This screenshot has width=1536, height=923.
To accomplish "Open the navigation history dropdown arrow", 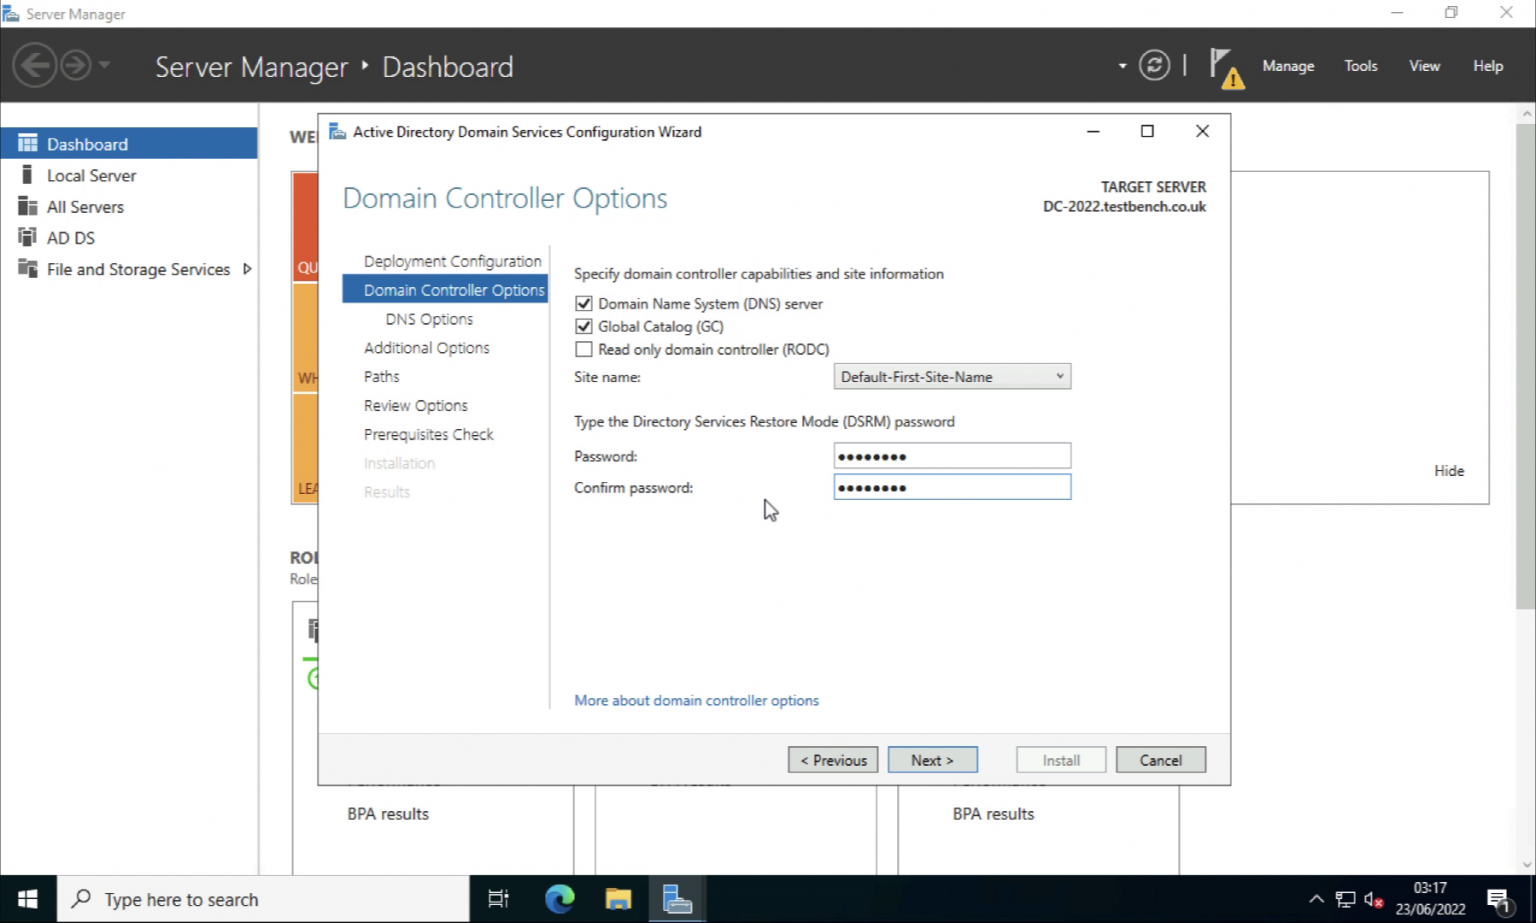I will (105, 66).
